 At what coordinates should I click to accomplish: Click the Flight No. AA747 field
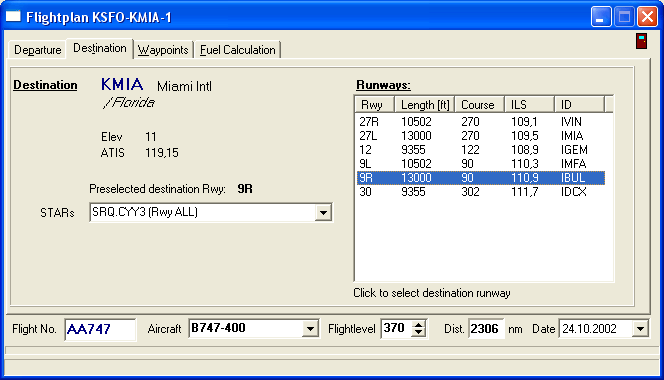point(100,329)
